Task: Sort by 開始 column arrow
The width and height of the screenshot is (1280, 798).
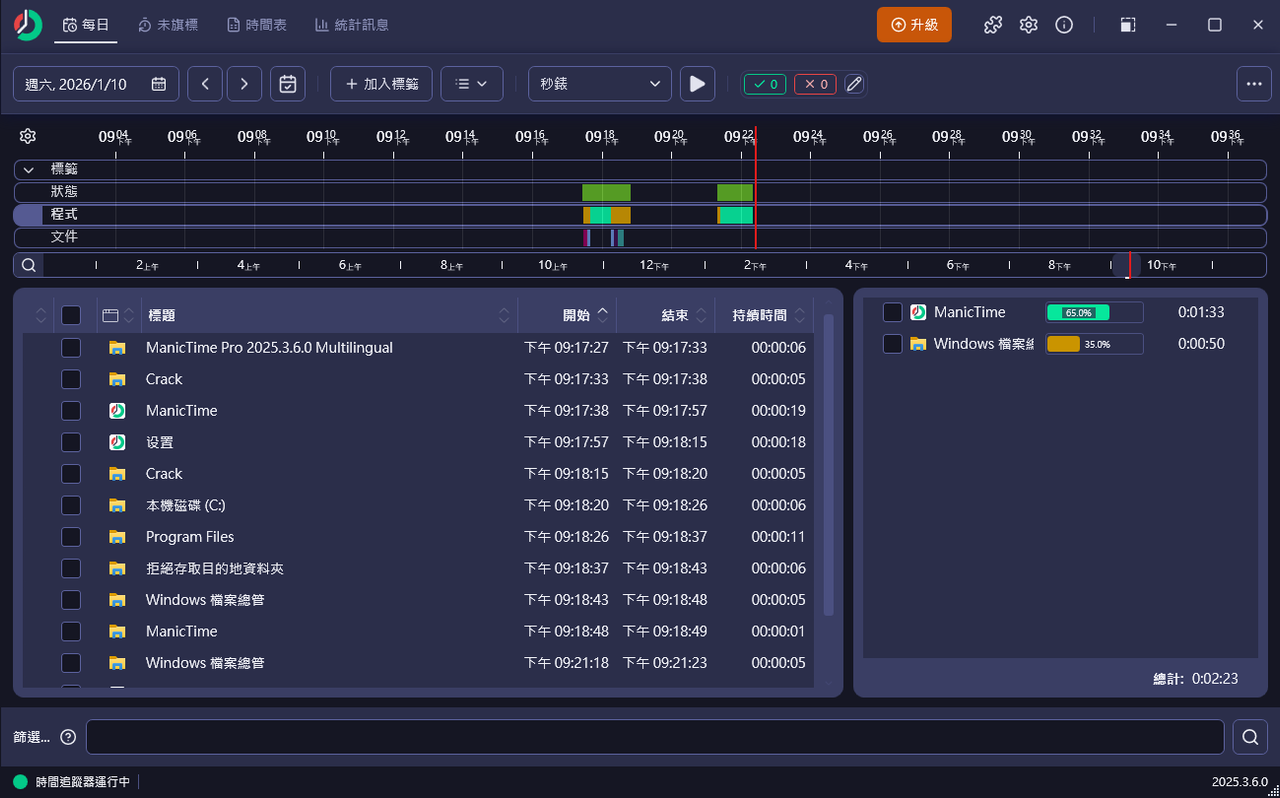Action: pyautogui.click(x=603, y=313)
